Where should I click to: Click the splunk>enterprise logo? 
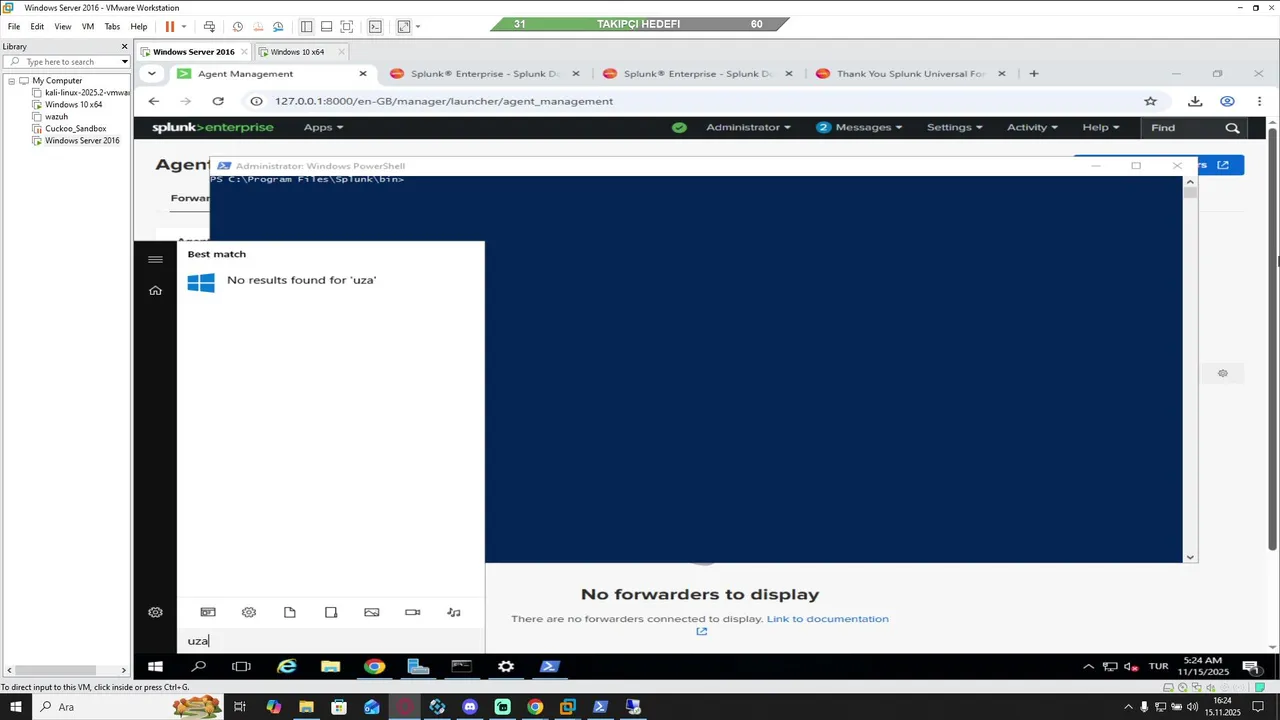click(212, 127)
